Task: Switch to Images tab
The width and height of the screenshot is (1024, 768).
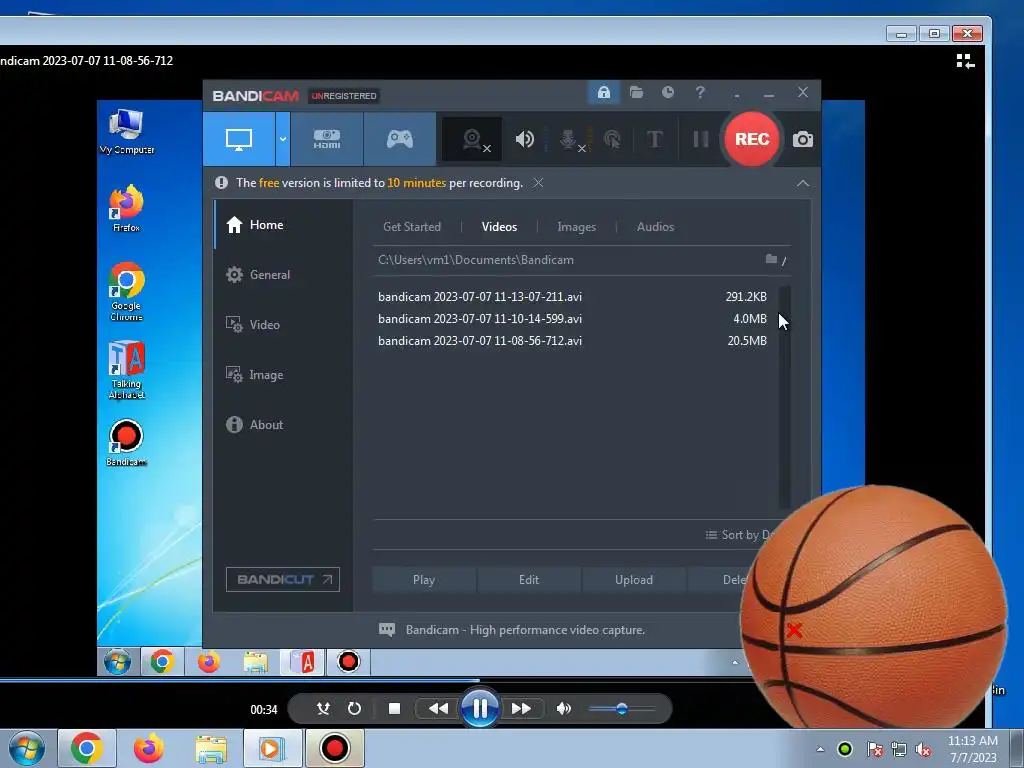Action: tap(577, 227)
